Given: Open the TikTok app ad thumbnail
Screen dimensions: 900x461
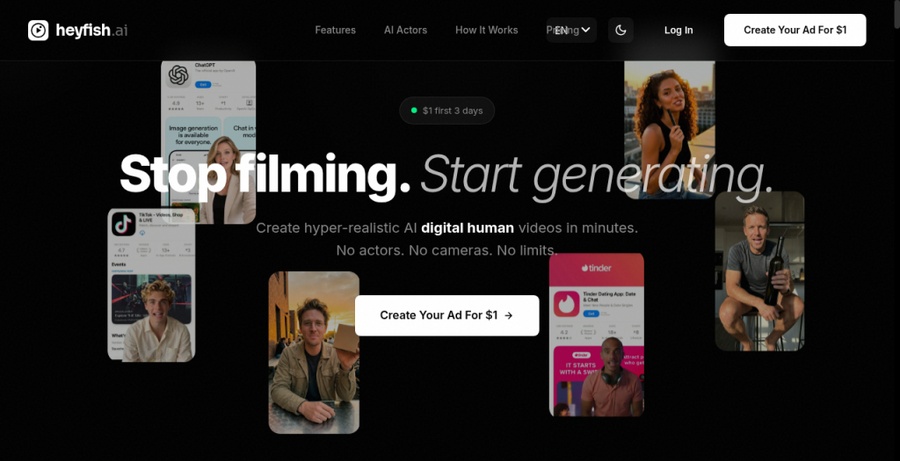Looking at the screenshot, I should [x=151, y=285].
